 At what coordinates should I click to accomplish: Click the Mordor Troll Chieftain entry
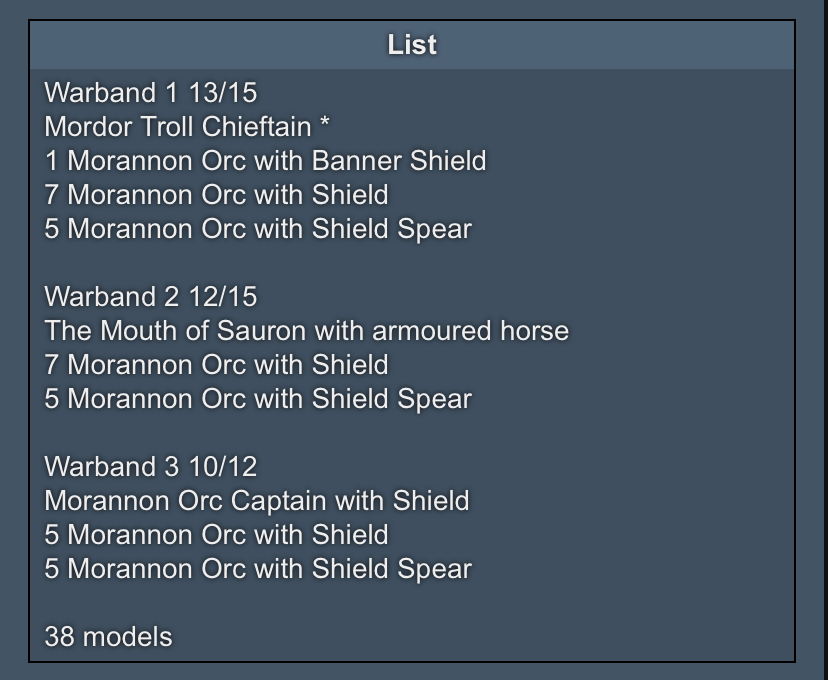point(178,127)
